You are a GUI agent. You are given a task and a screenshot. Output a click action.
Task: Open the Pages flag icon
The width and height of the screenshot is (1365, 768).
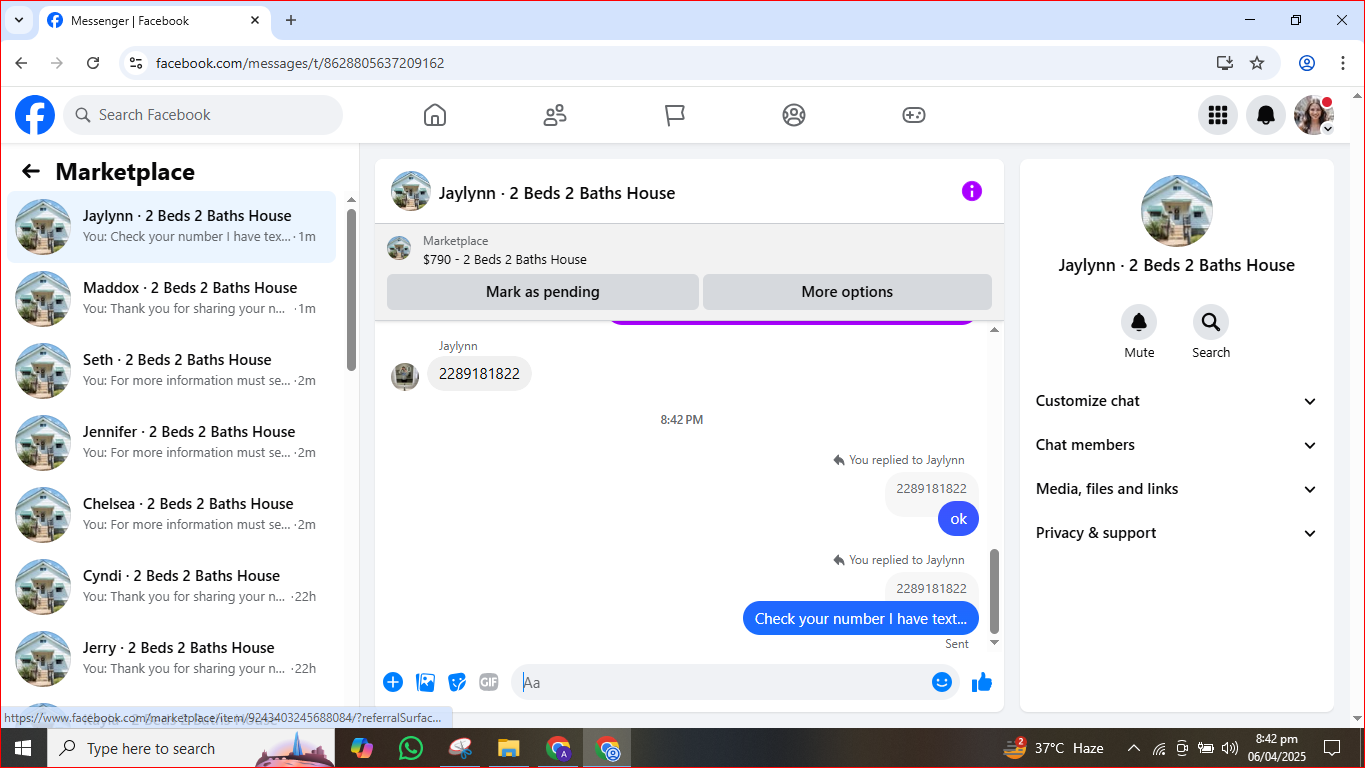(675, 115)
